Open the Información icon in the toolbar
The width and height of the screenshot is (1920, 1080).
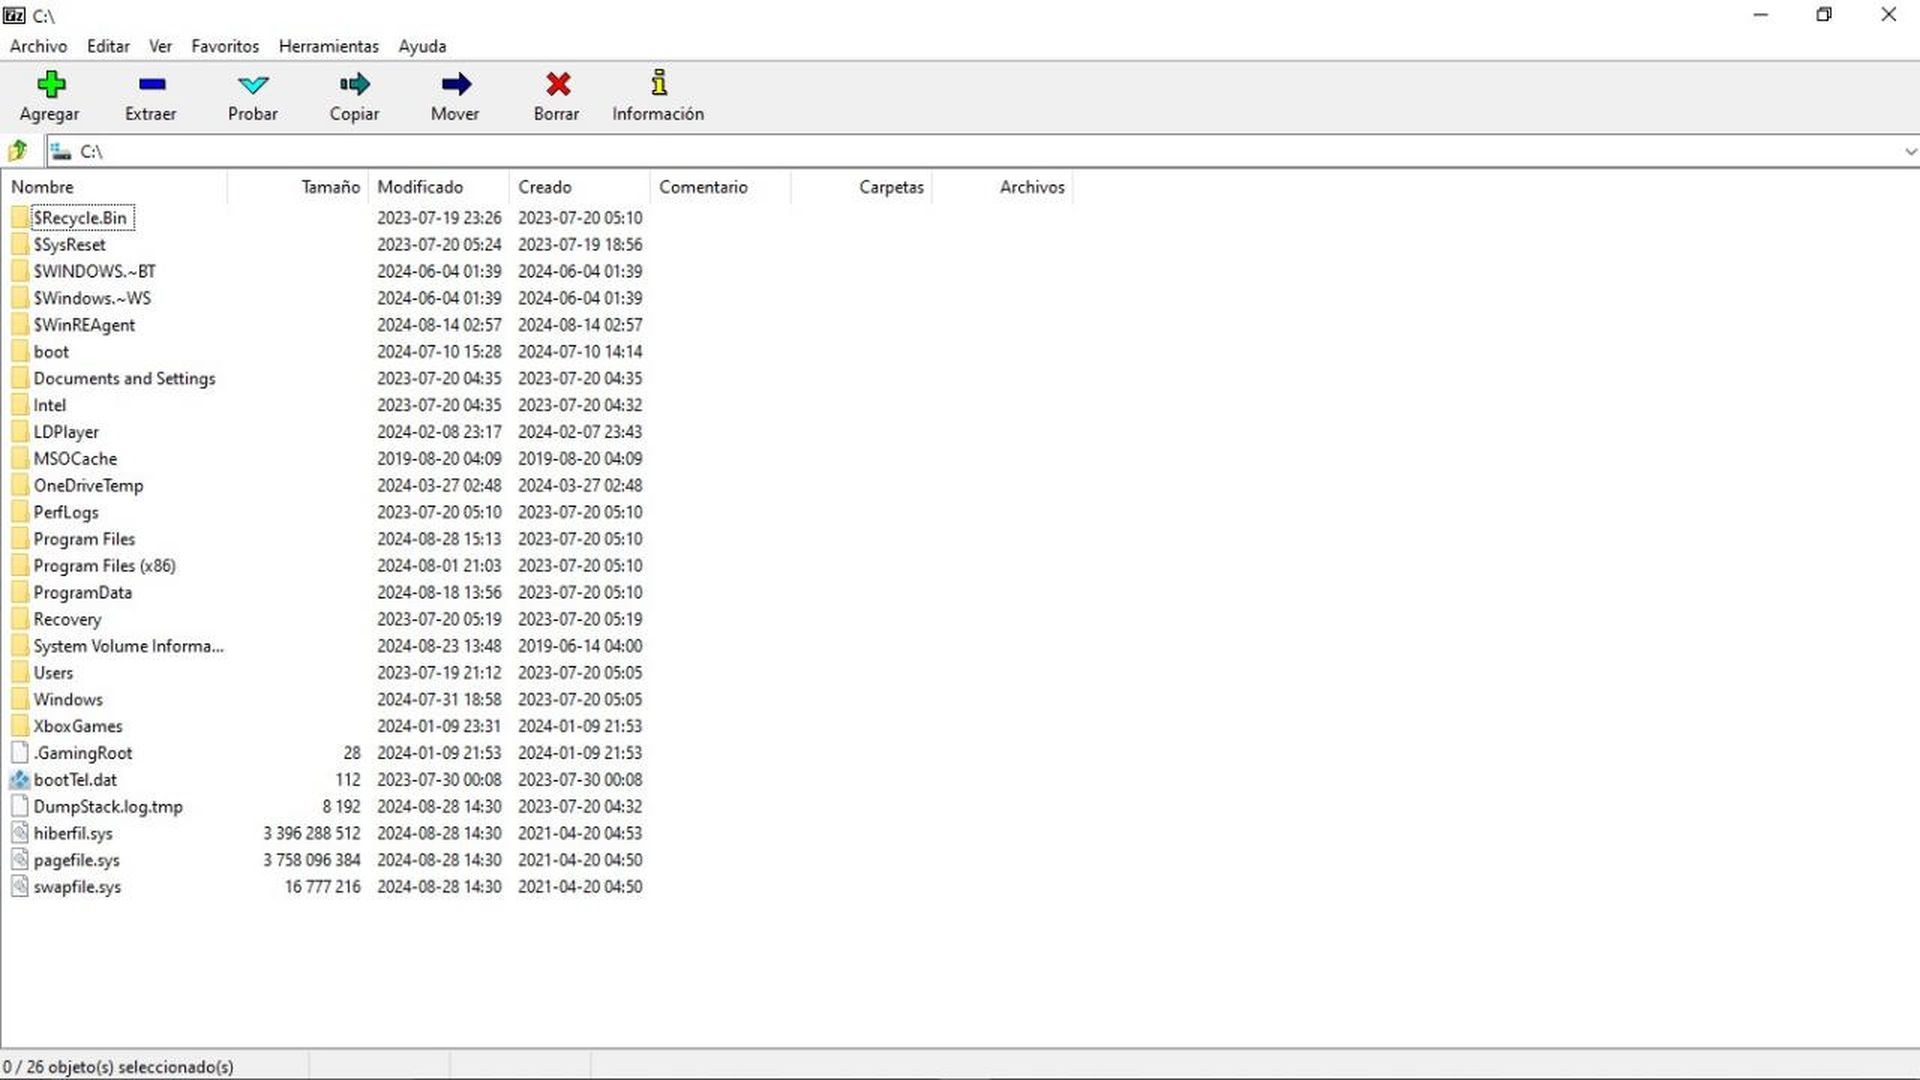(x=658, y=83)
